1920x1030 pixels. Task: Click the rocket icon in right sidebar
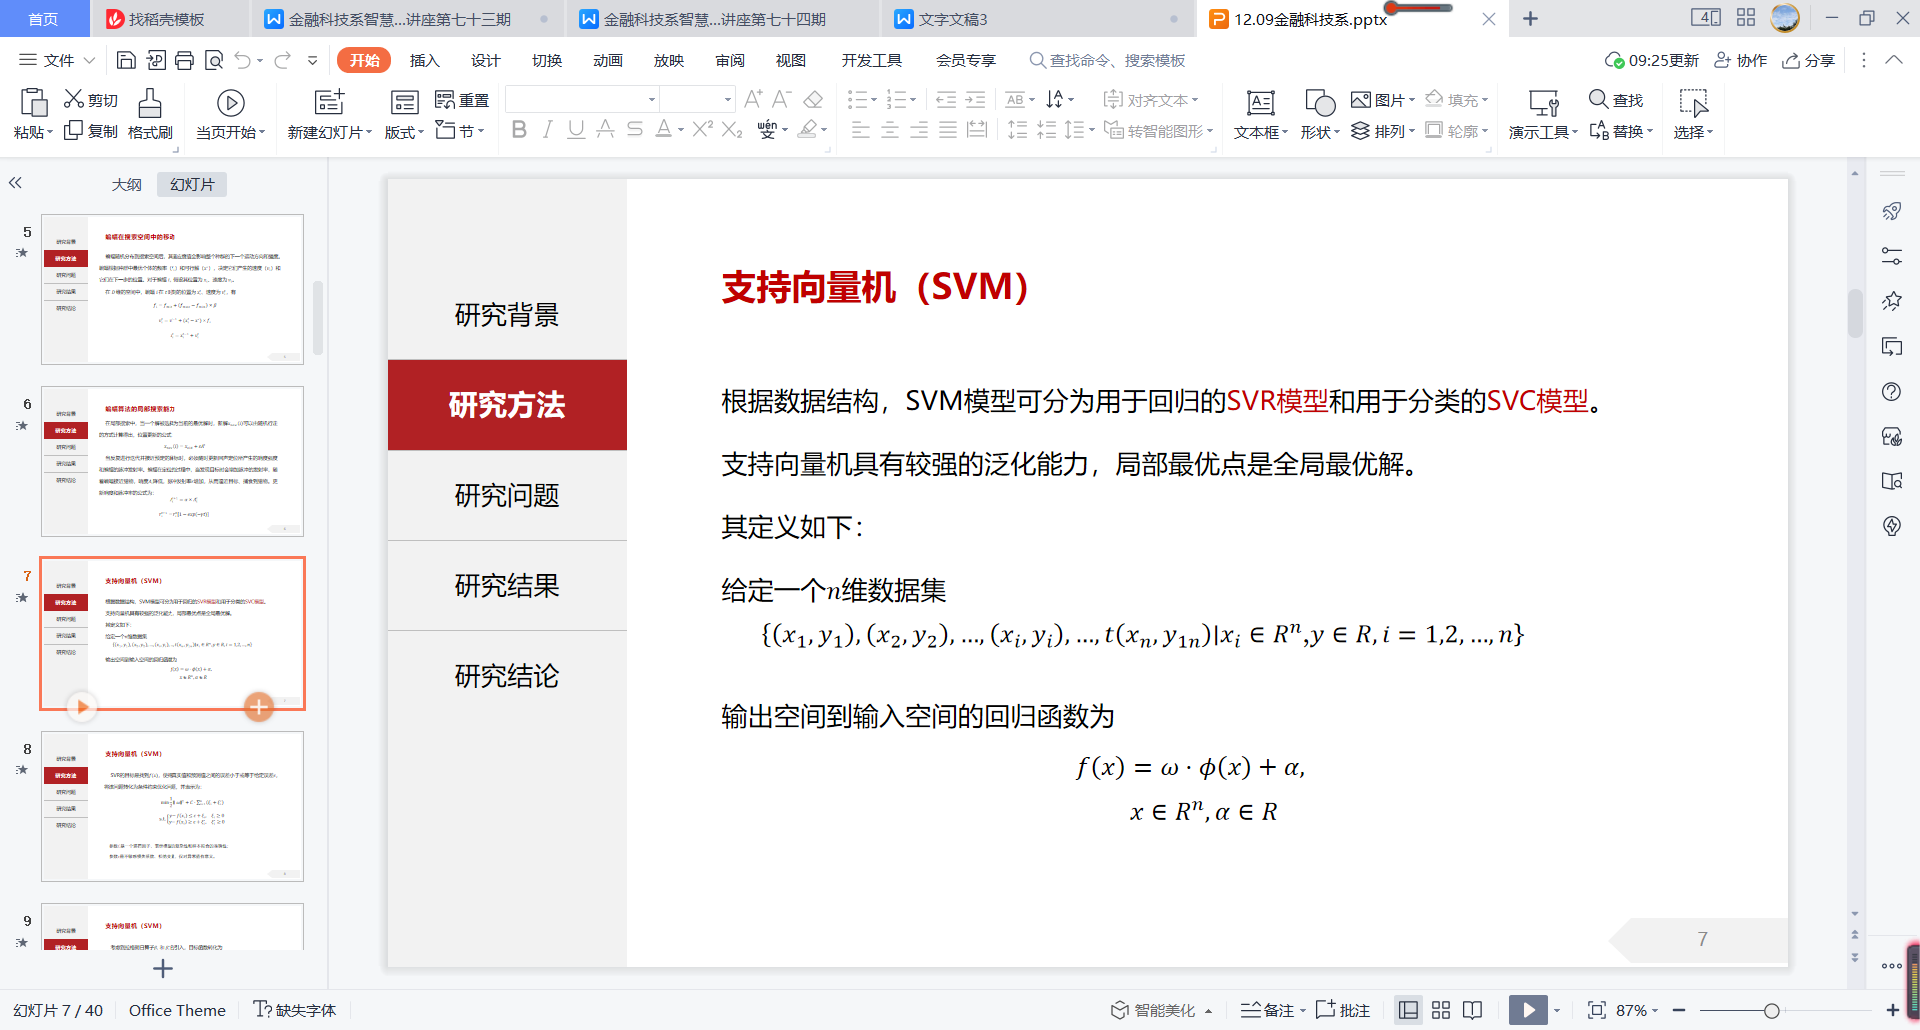click(x=1891, y=211)
